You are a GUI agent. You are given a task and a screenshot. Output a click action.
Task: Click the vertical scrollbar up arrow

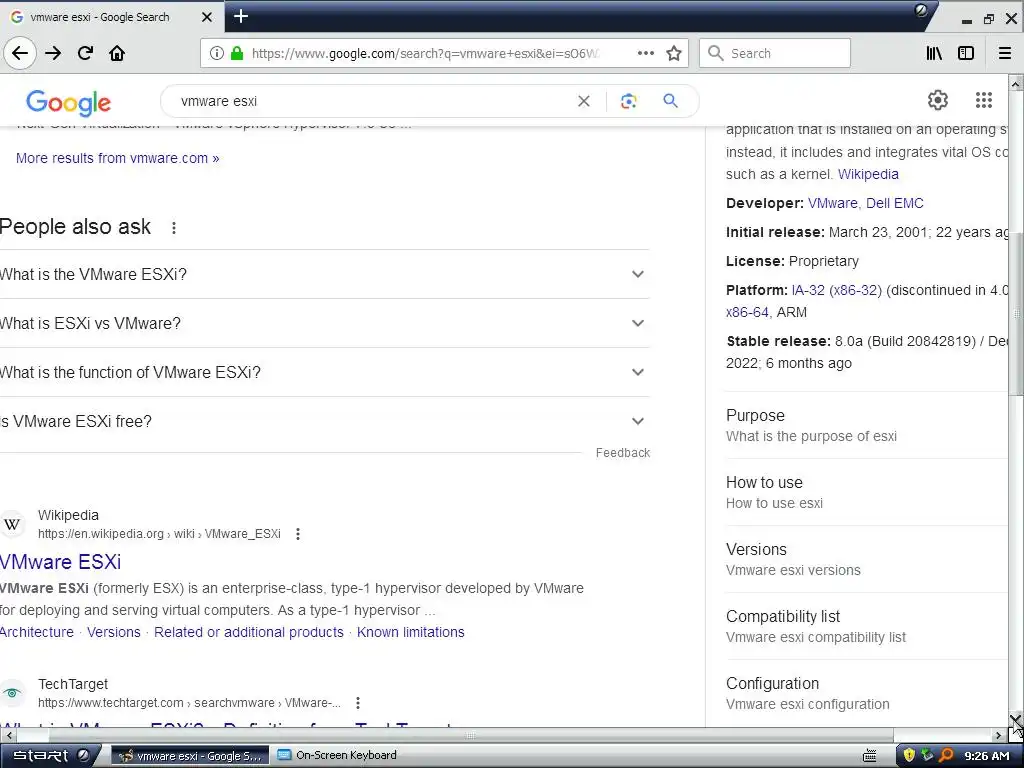click(x=1016, y=84)
